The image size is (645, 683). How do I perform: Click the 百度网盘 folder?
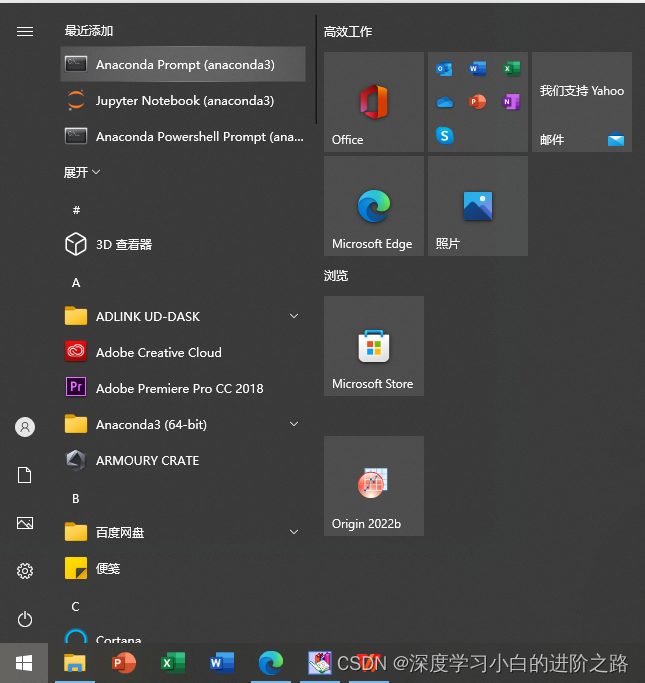[x=183, y=532]
